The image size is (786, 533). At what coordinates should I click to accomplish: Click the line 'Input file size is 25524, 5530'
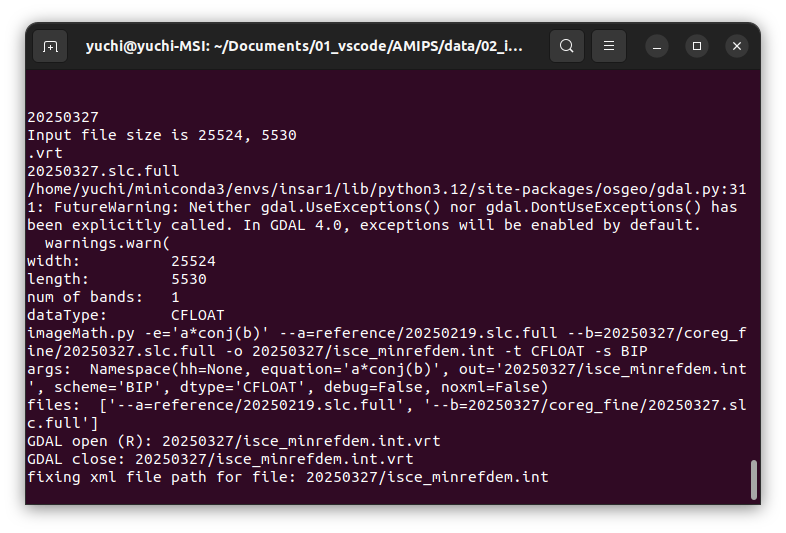click(162, 135)
